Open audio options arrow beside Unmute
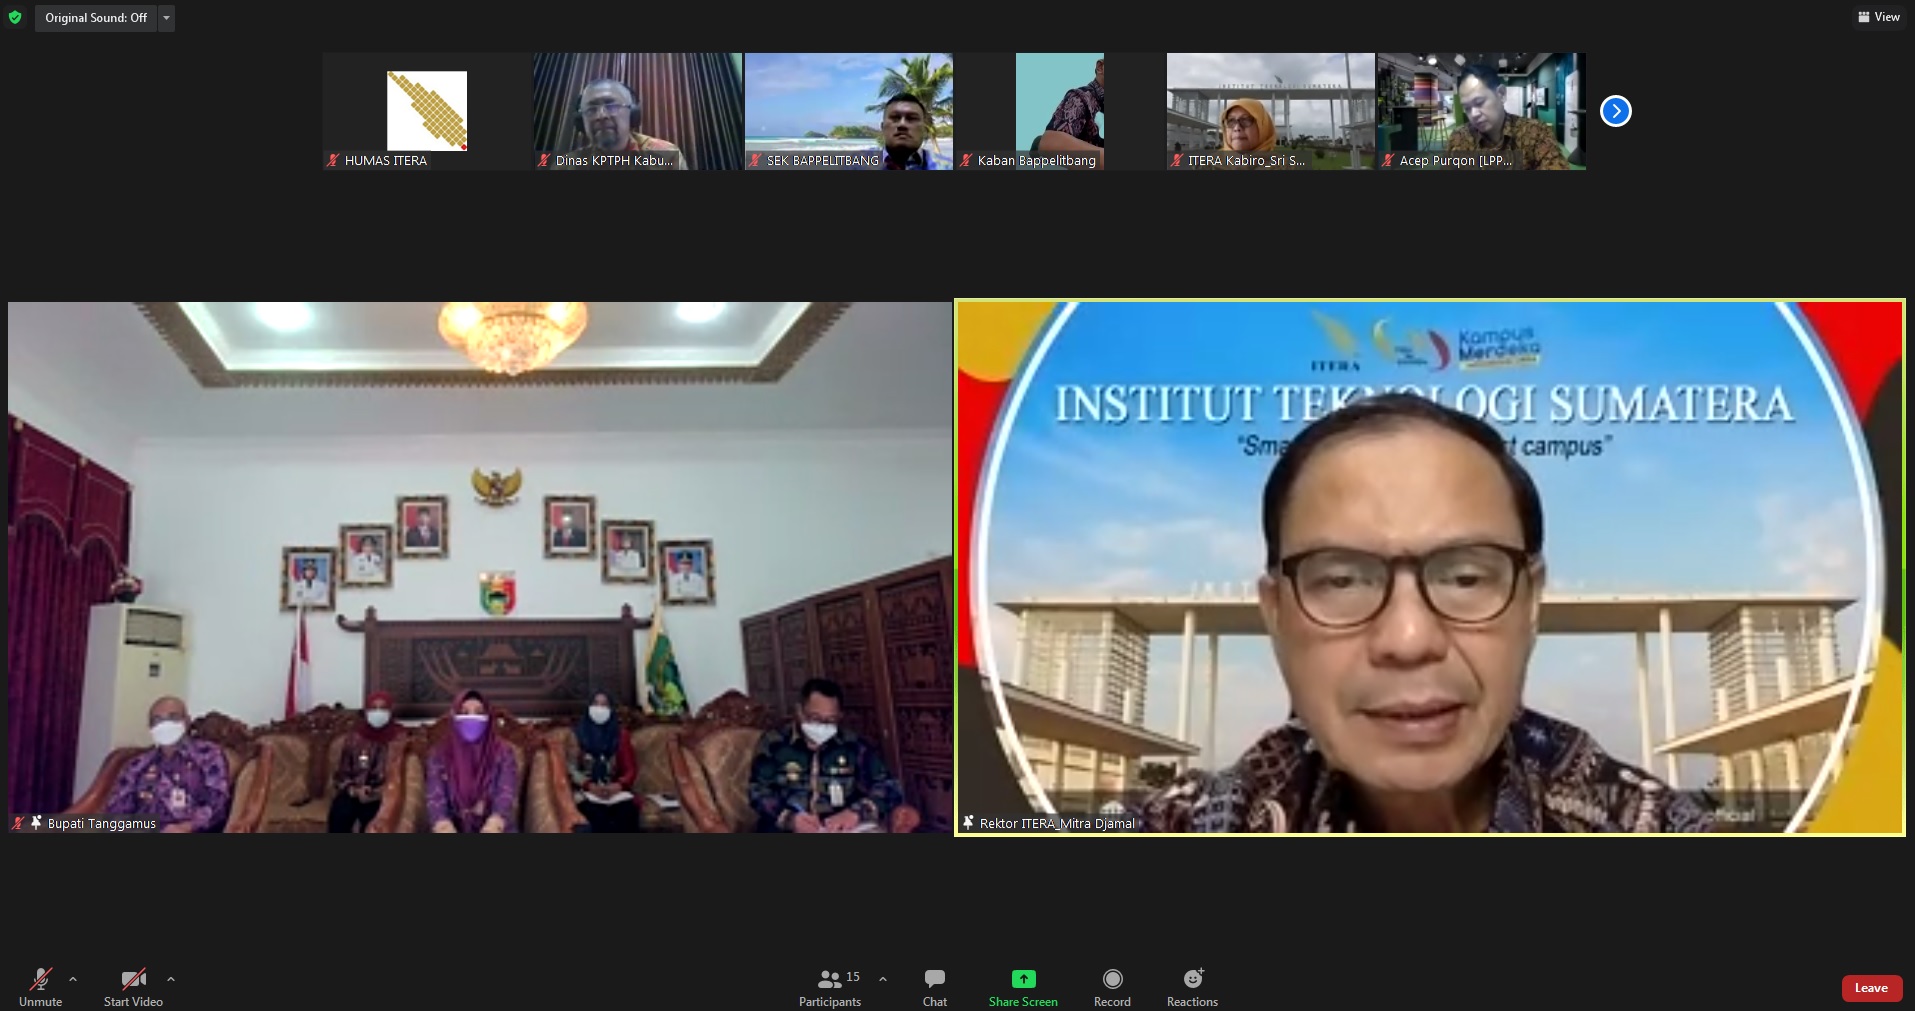 (x=73, y=979)
